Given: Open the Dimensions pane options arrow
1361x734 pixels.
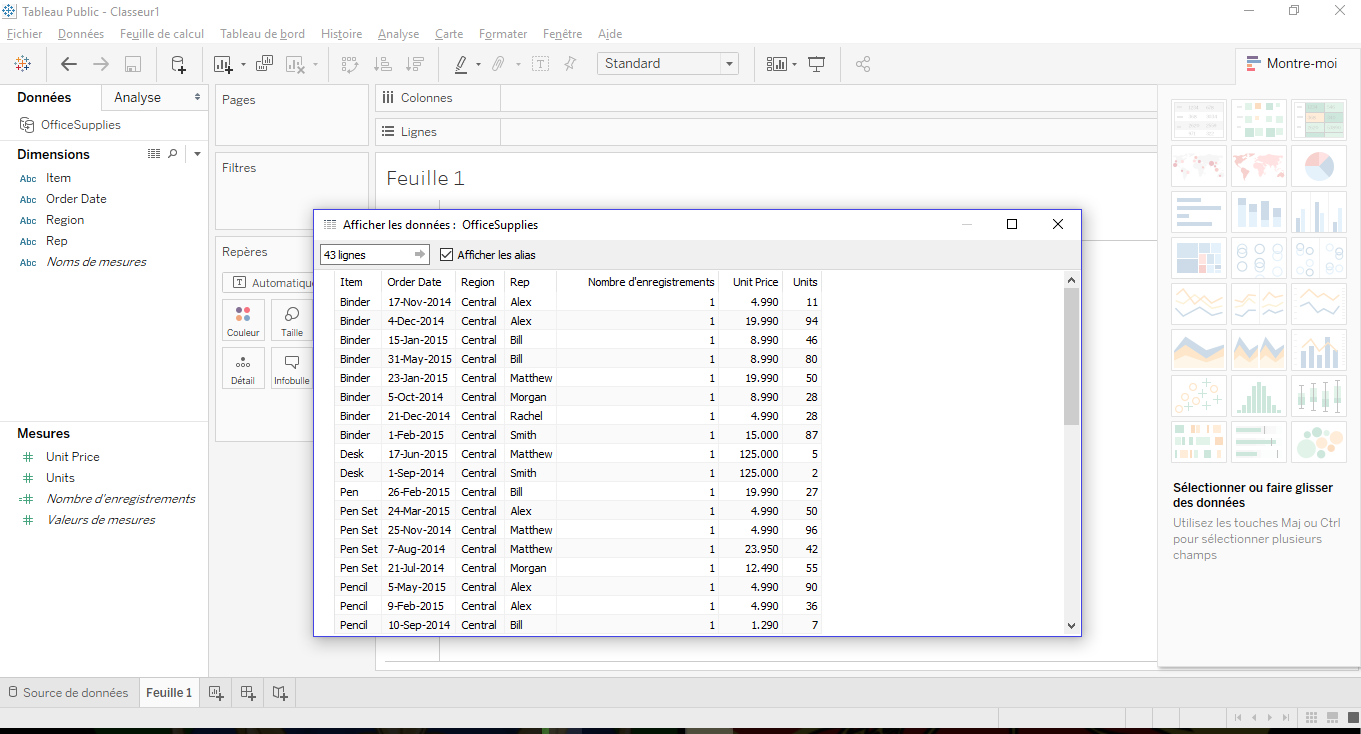Looking at the screenshot, I should (x=196, y=153).
